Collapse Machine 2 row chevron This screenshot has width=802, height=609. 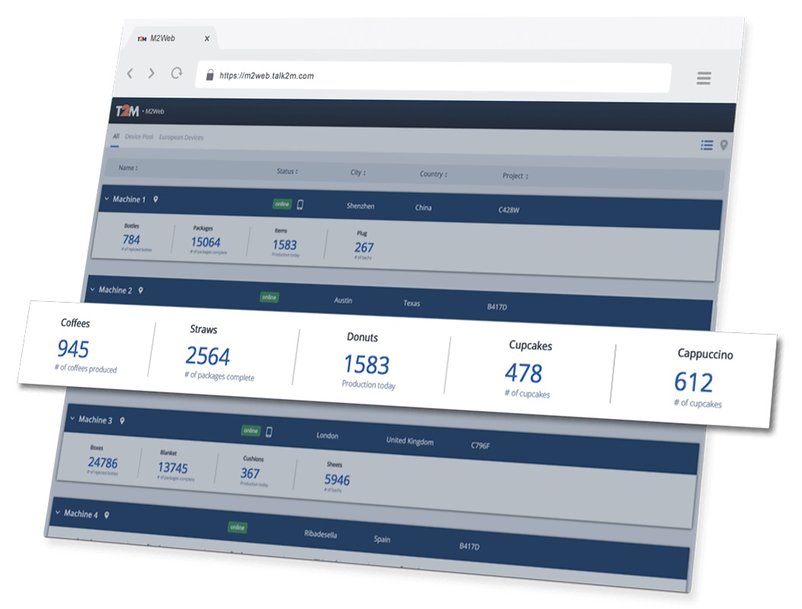tap(93, 289)
